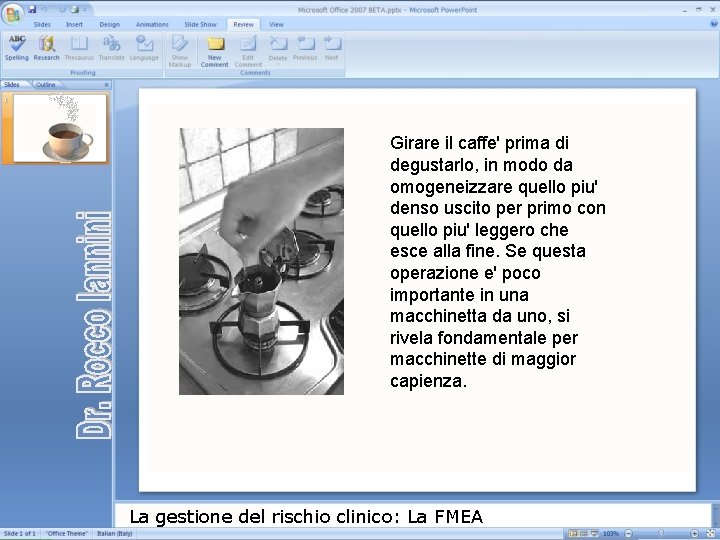
Task: Close the slides/outline pane
Action: tap(107, 84)
